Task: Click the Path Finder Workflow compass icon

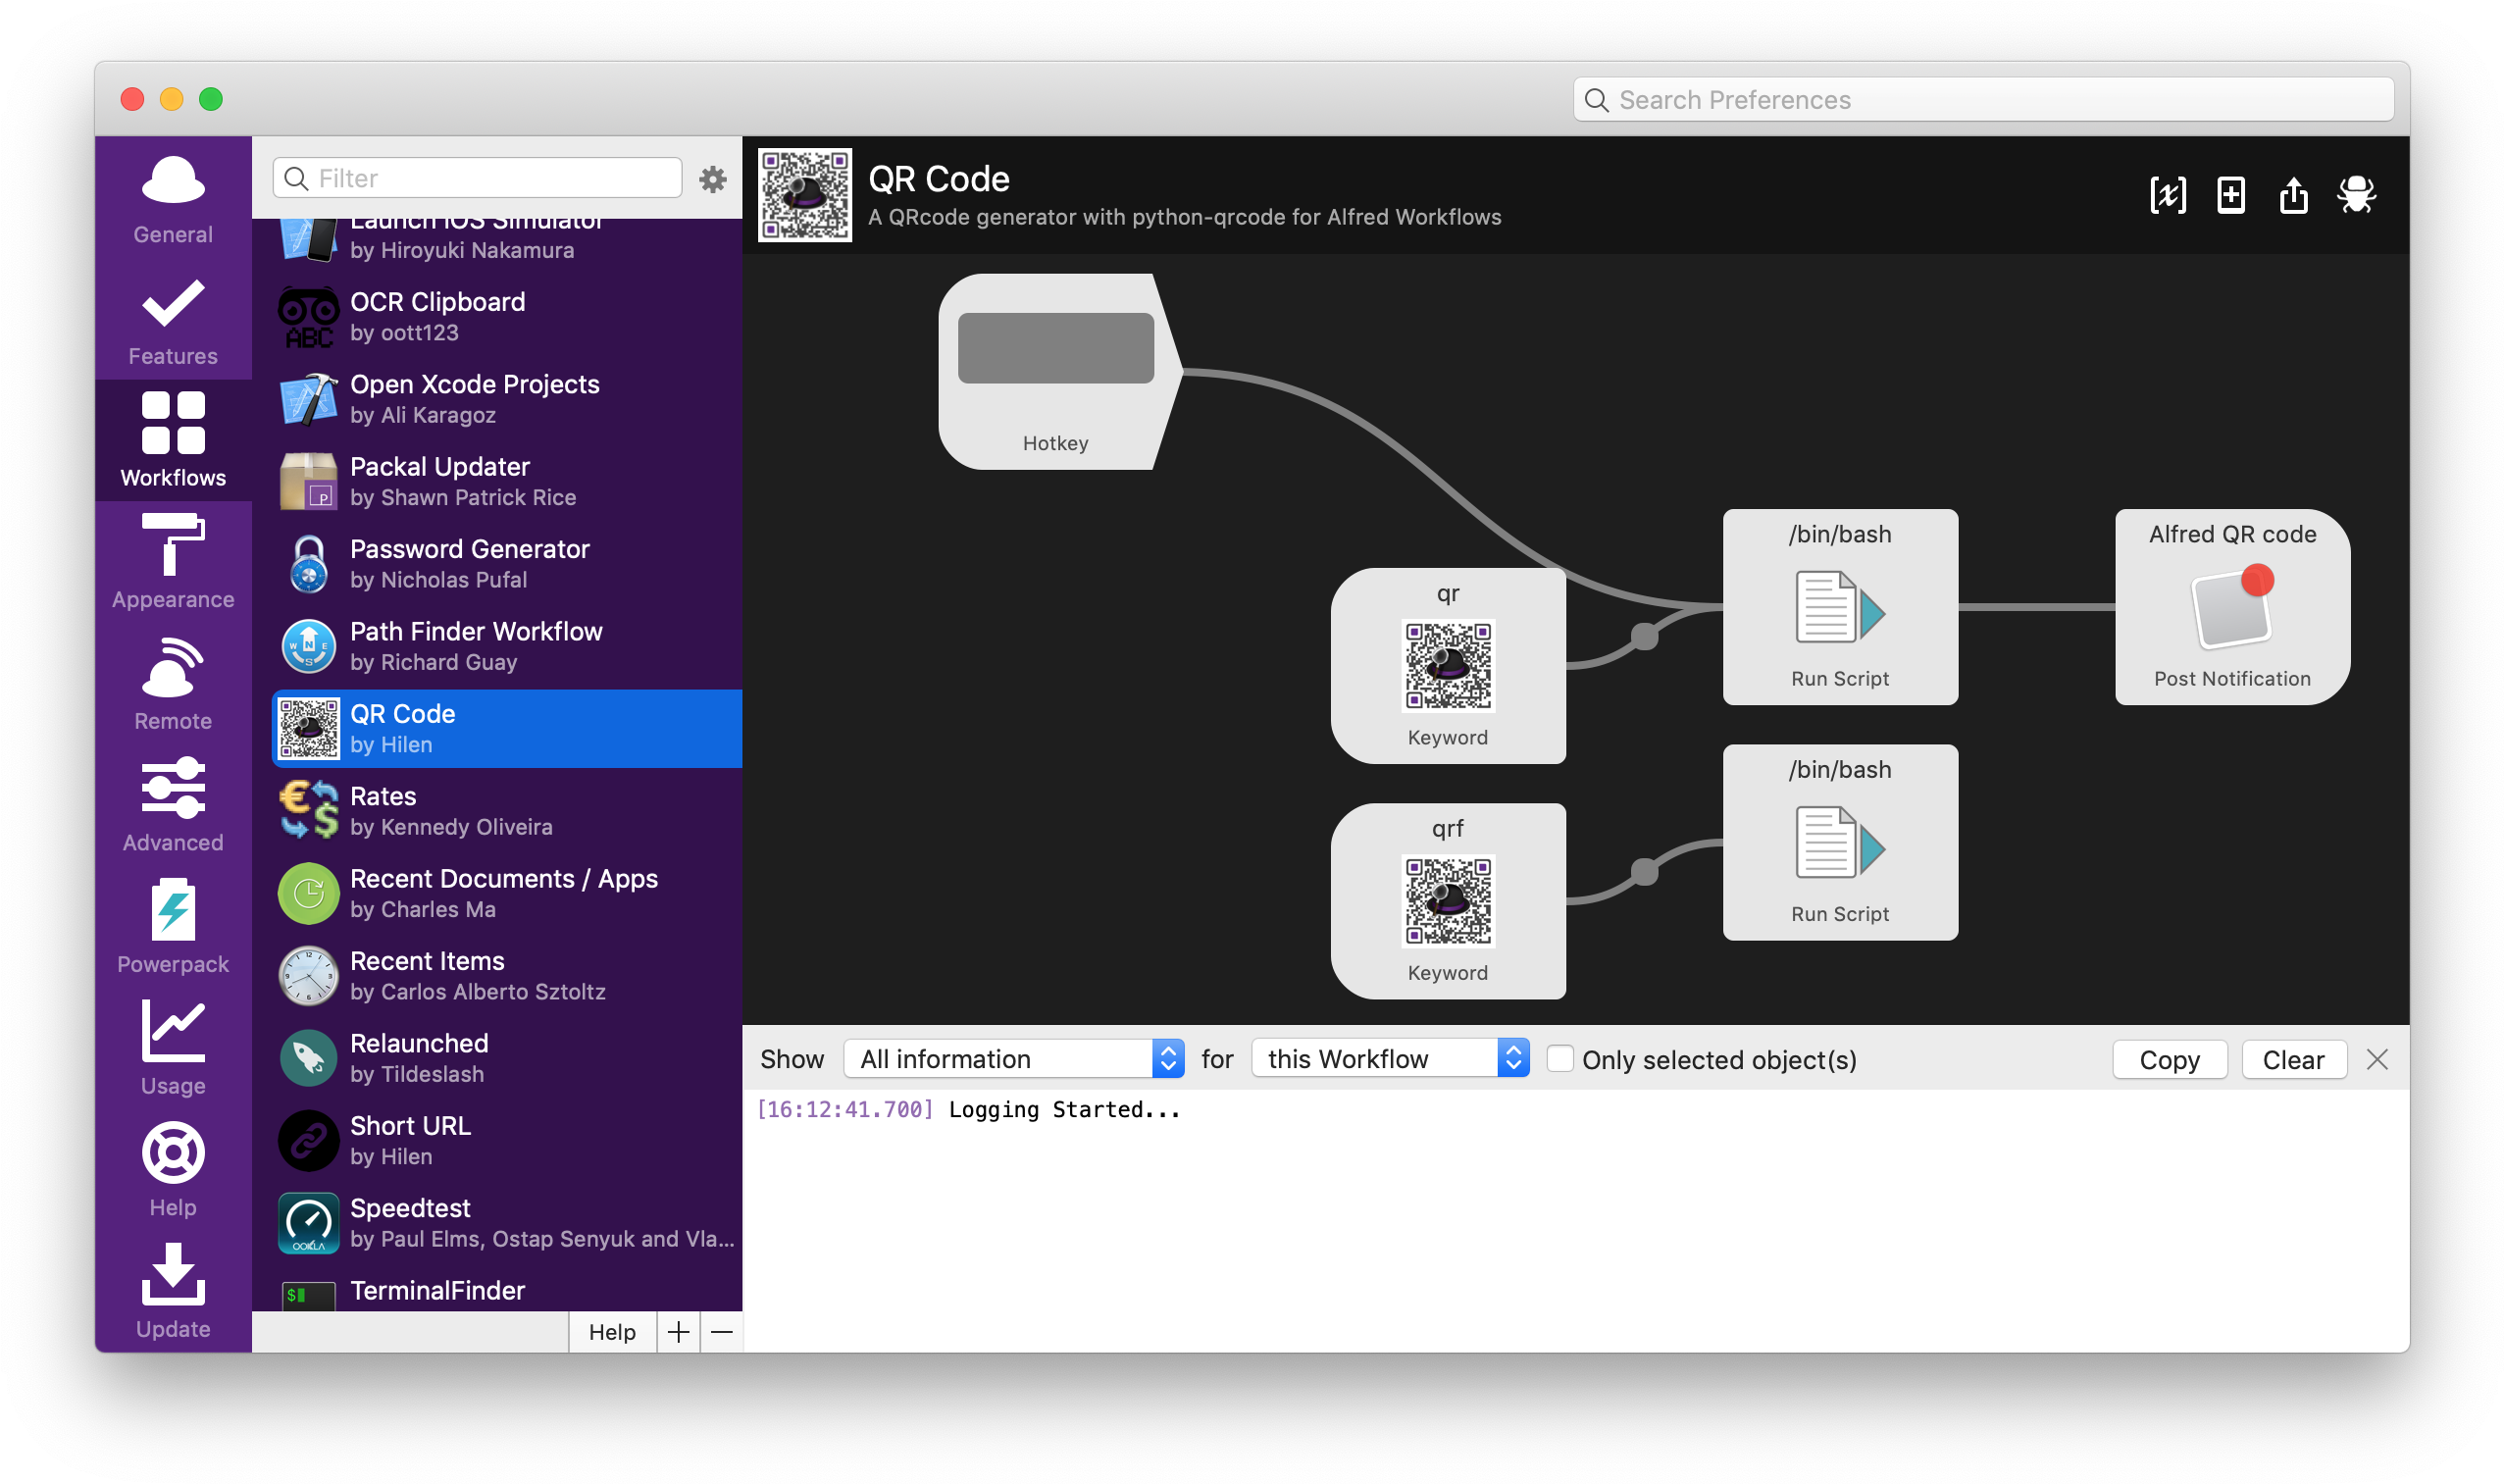Action: click(x=308, y=646)
